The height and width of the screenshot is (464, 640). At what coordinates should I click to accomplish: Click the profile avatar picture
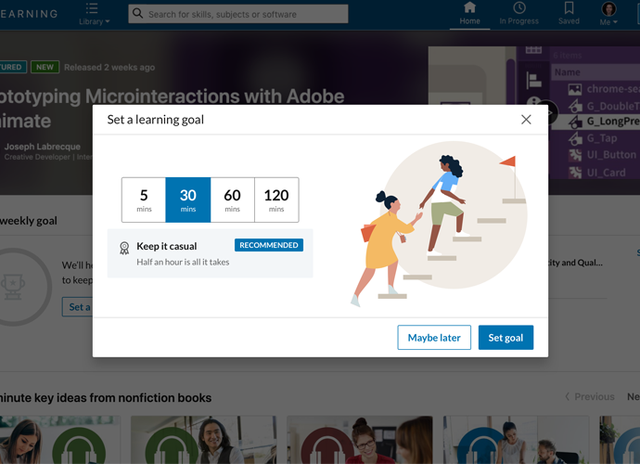click(x=609, y=9)
